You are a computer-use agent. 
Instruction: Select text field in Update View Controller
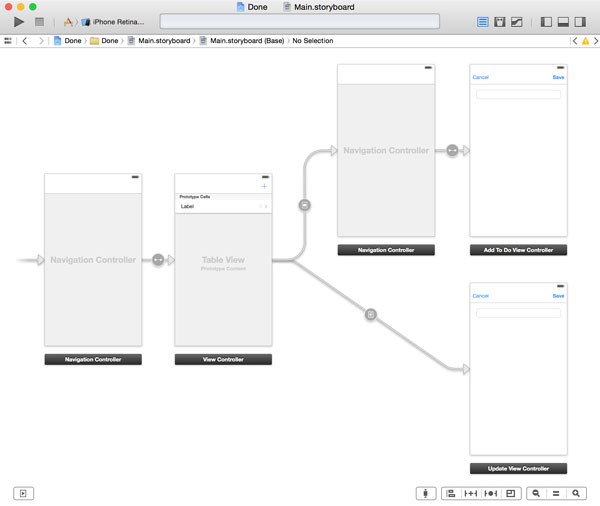tap(518, 313)
